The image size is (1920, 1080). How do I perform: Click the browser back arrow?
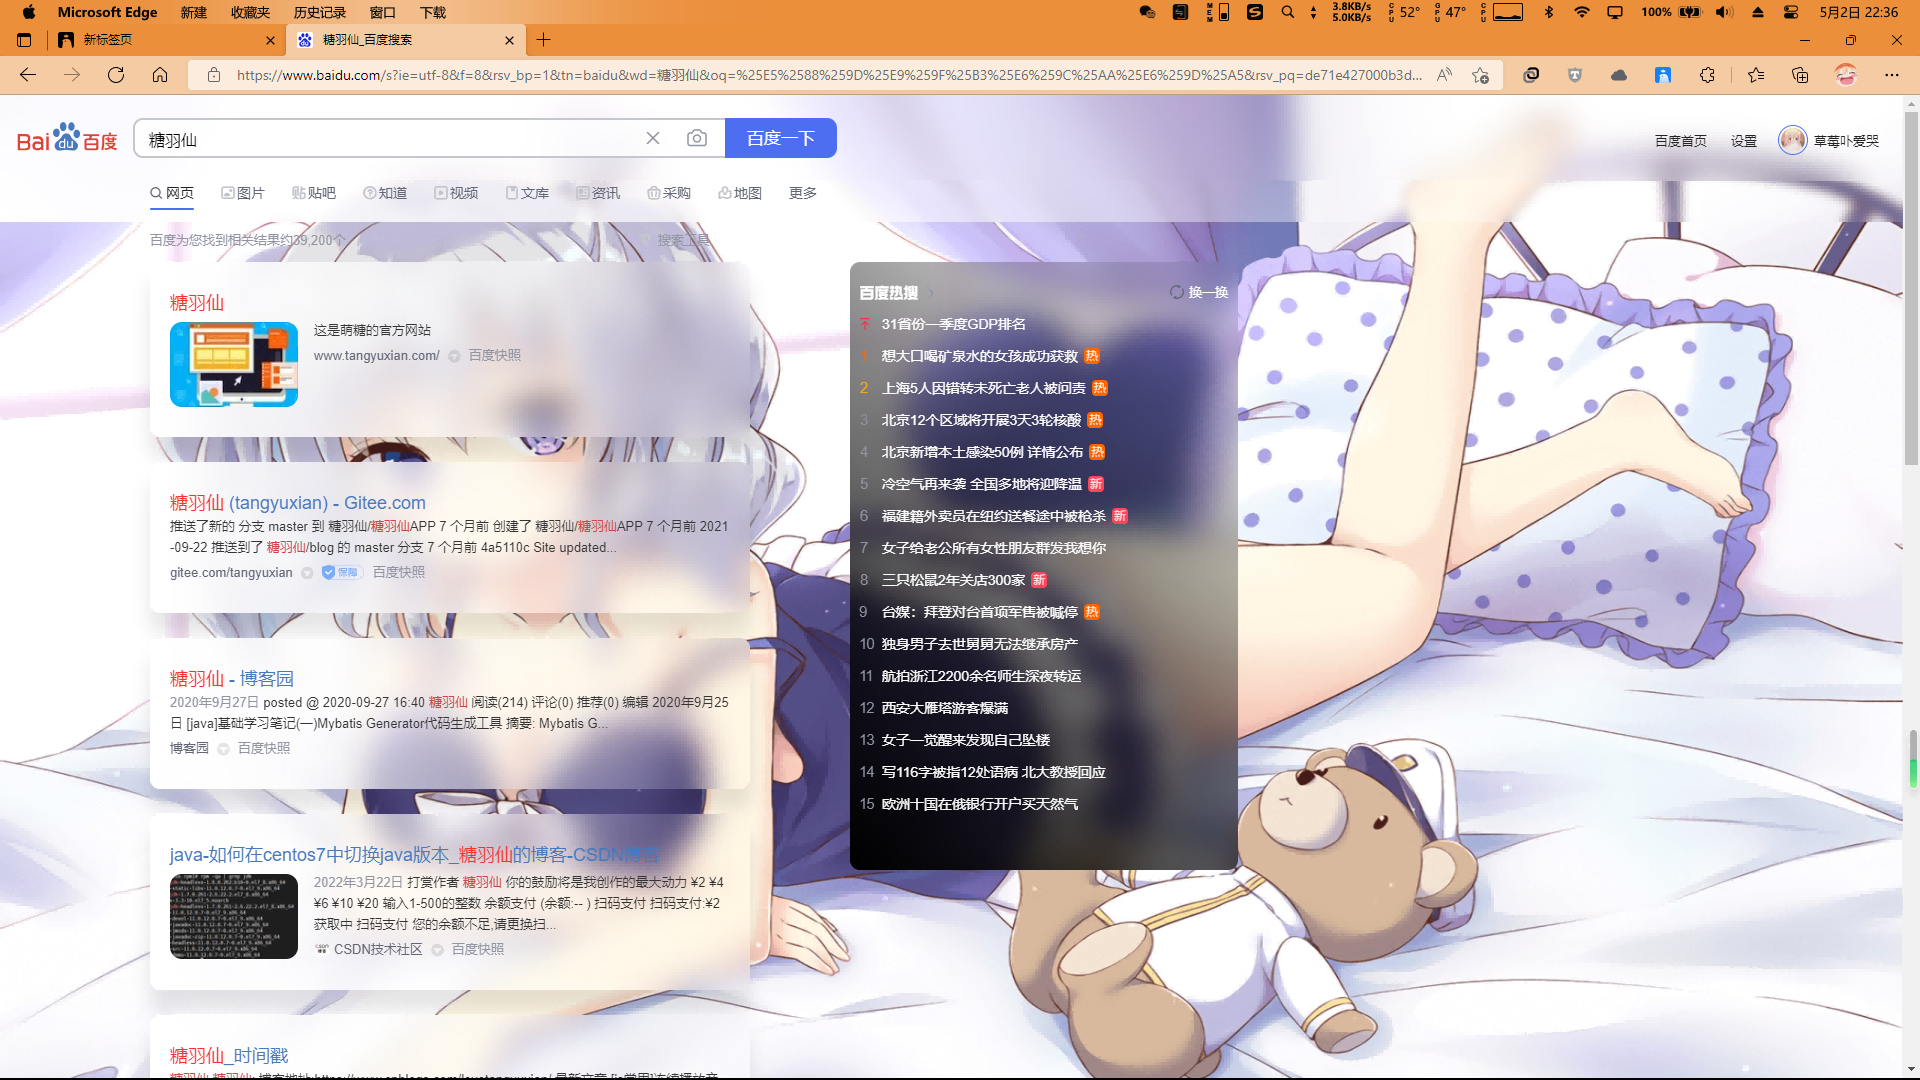(x=28, y=75)
